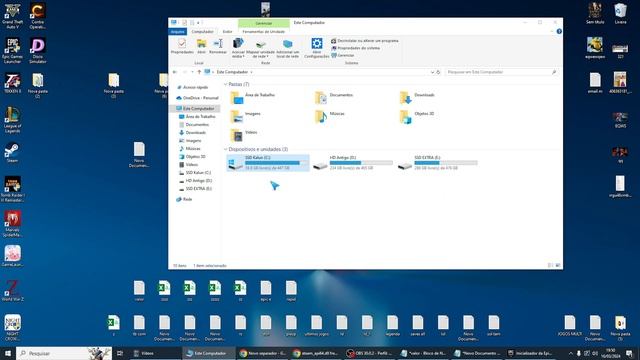640x360 pixels.
Task: Select Objetos 3D in the navigation pane
Action: coord(196,157)
